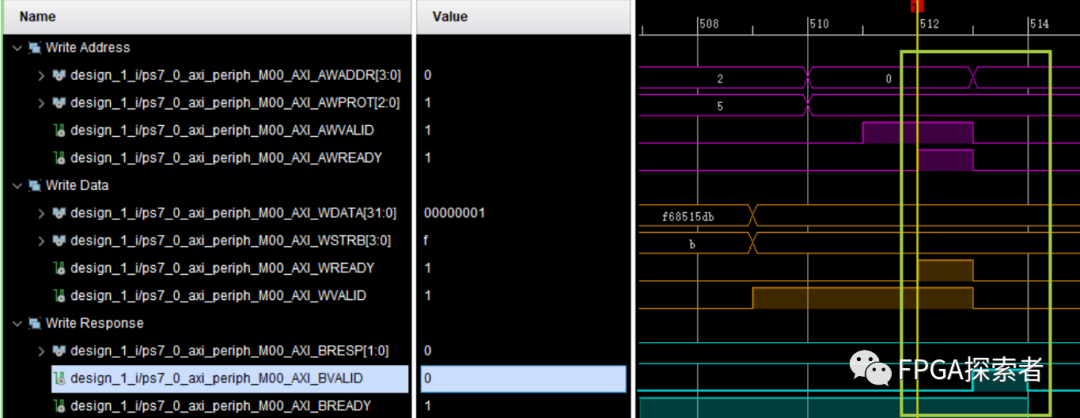Screen dimensions: 1080x418
Task: Click the BREADY value 1
Action: click(x=428, y=406)
